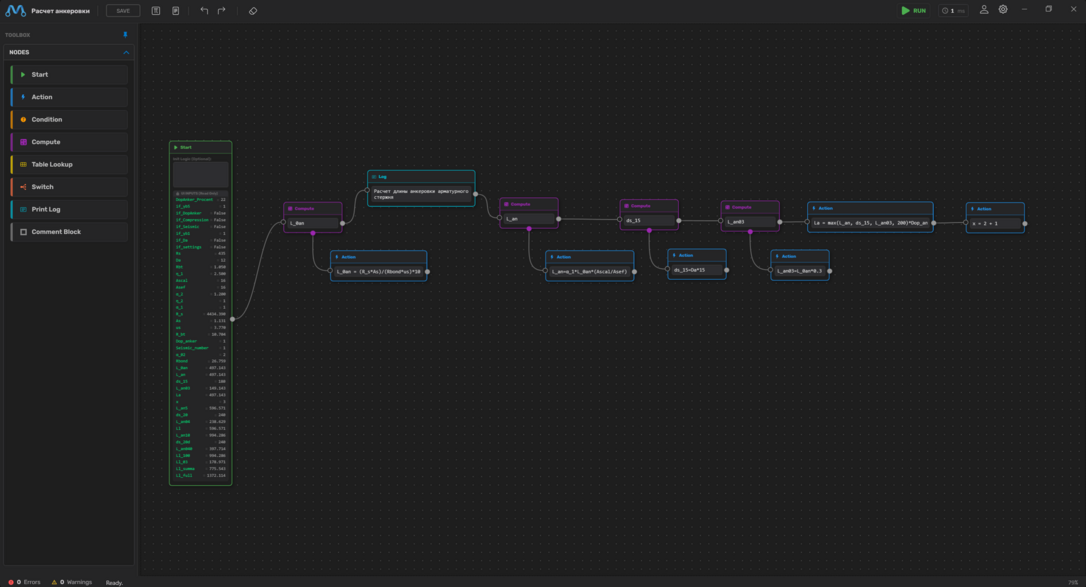Screen dimensions: 1086x587
Task: Select the Table Lookup node in toolbox
Action: tap(69, 165)
